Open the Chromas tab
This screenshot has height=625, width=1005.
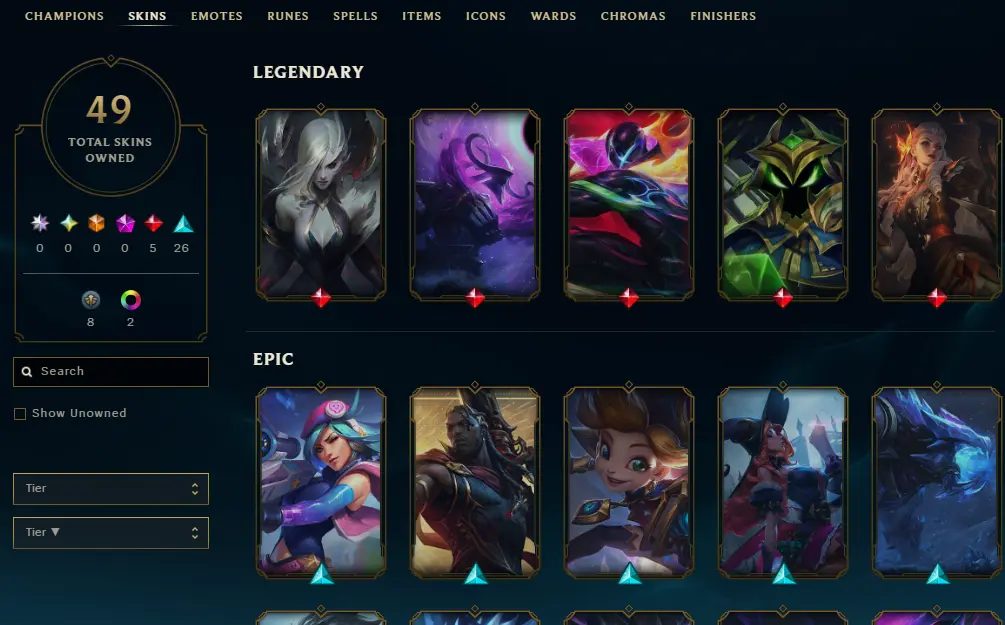(x=633, y=16)
